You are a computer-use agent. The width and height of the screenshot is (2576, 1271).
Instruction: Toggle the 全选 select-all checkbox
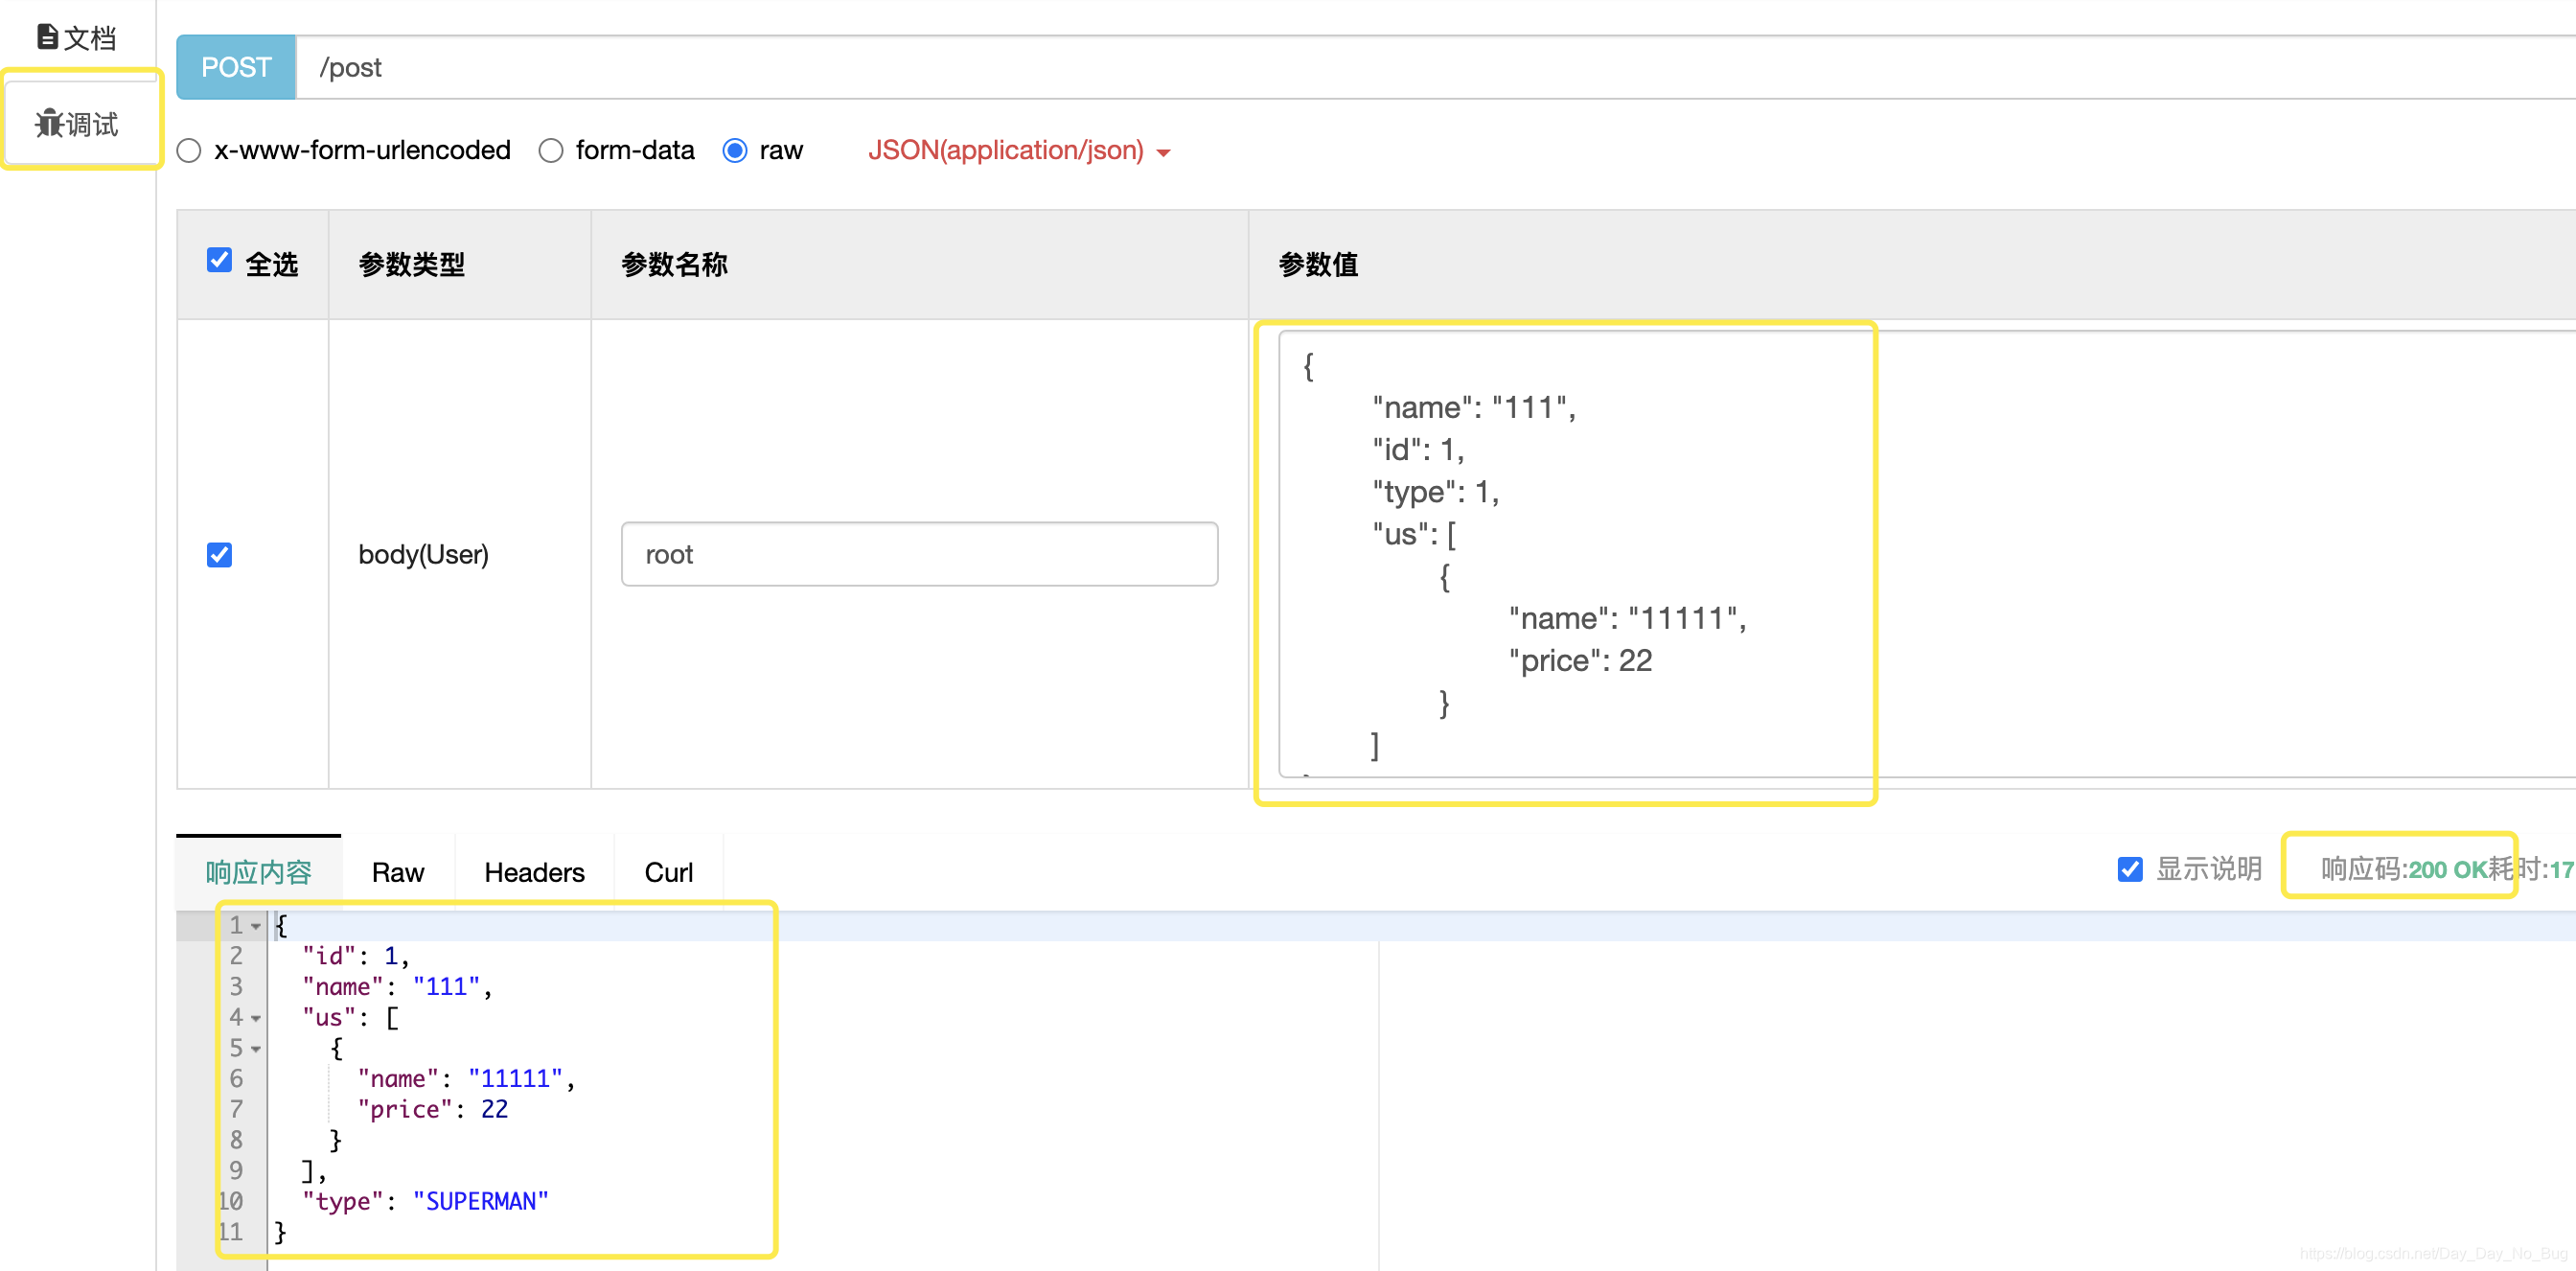220,260
